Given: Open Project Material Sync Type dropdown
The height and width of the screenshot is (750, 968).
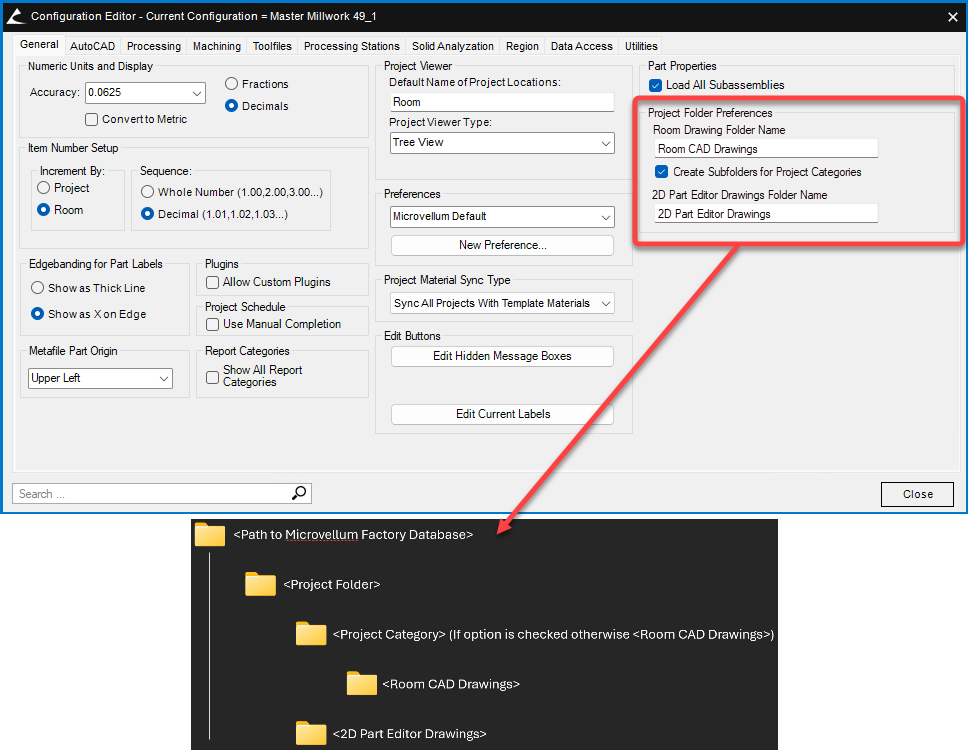Looking at the screenshot, I should click(503, 303).
